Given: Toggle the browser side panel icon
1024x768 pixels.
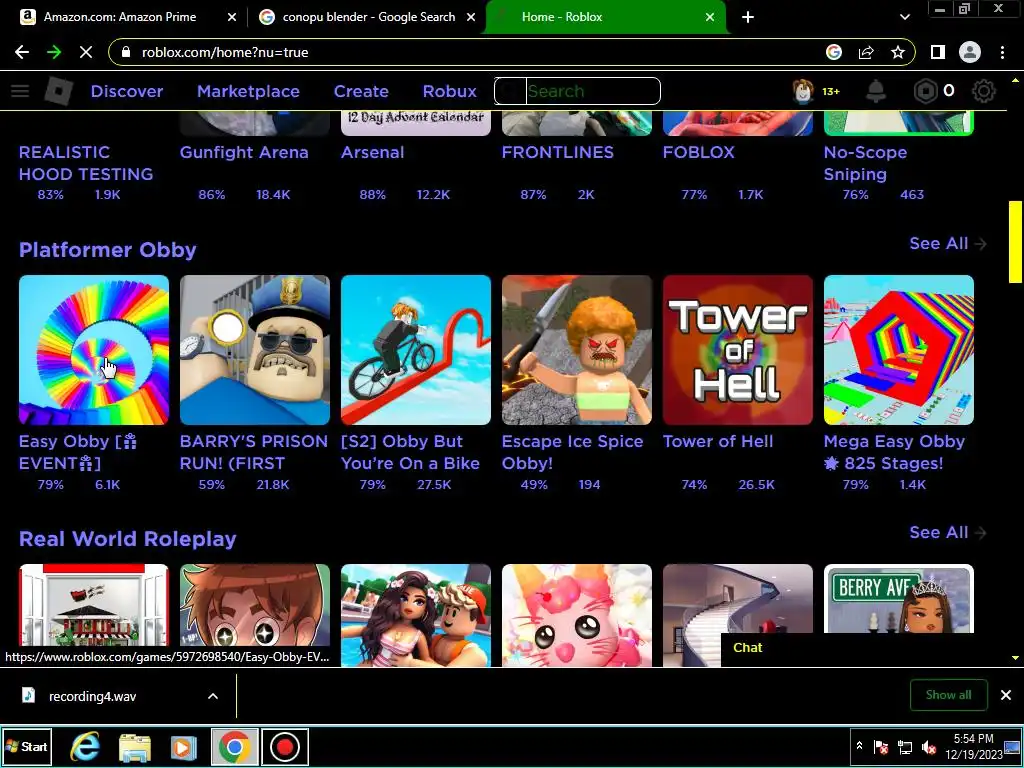Looking at the screenshot, I should (x=938, y=52).
